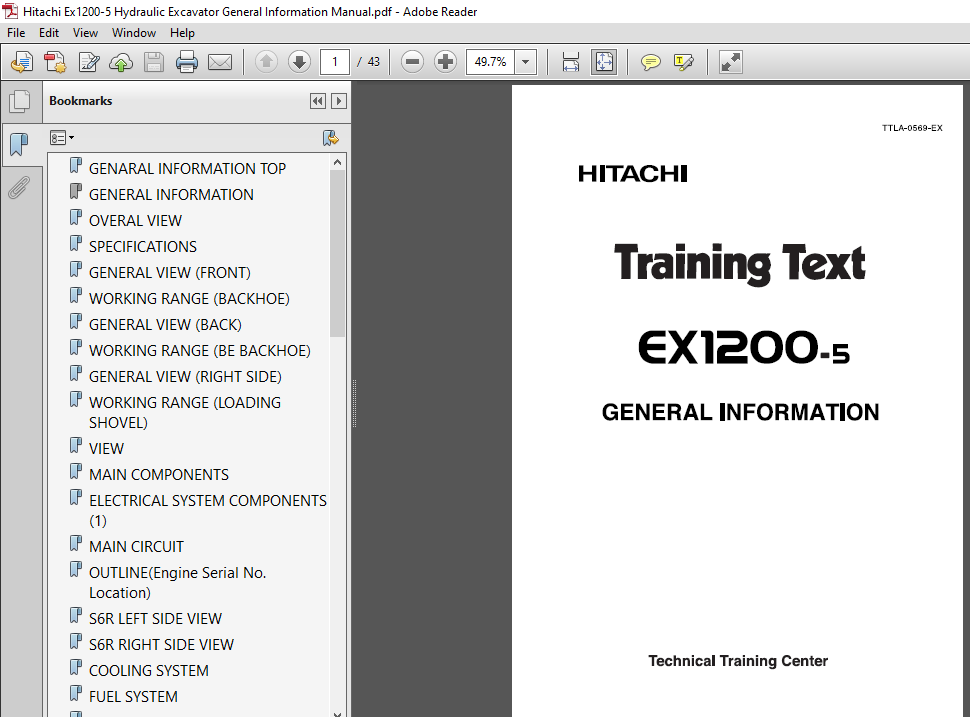Click the fit one full page icon
The width and height of the screenshot is (970, 717).
(604, 62)
